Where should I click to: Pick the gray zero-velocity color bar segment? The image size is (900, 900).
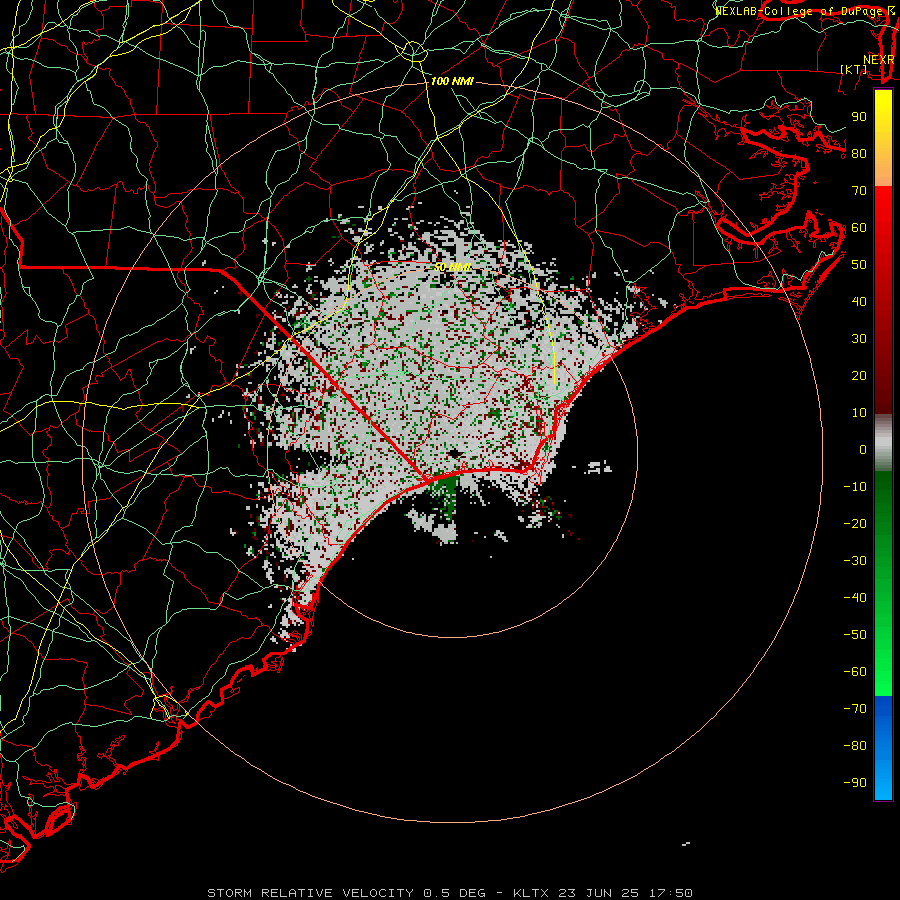[x=883, y=443]
